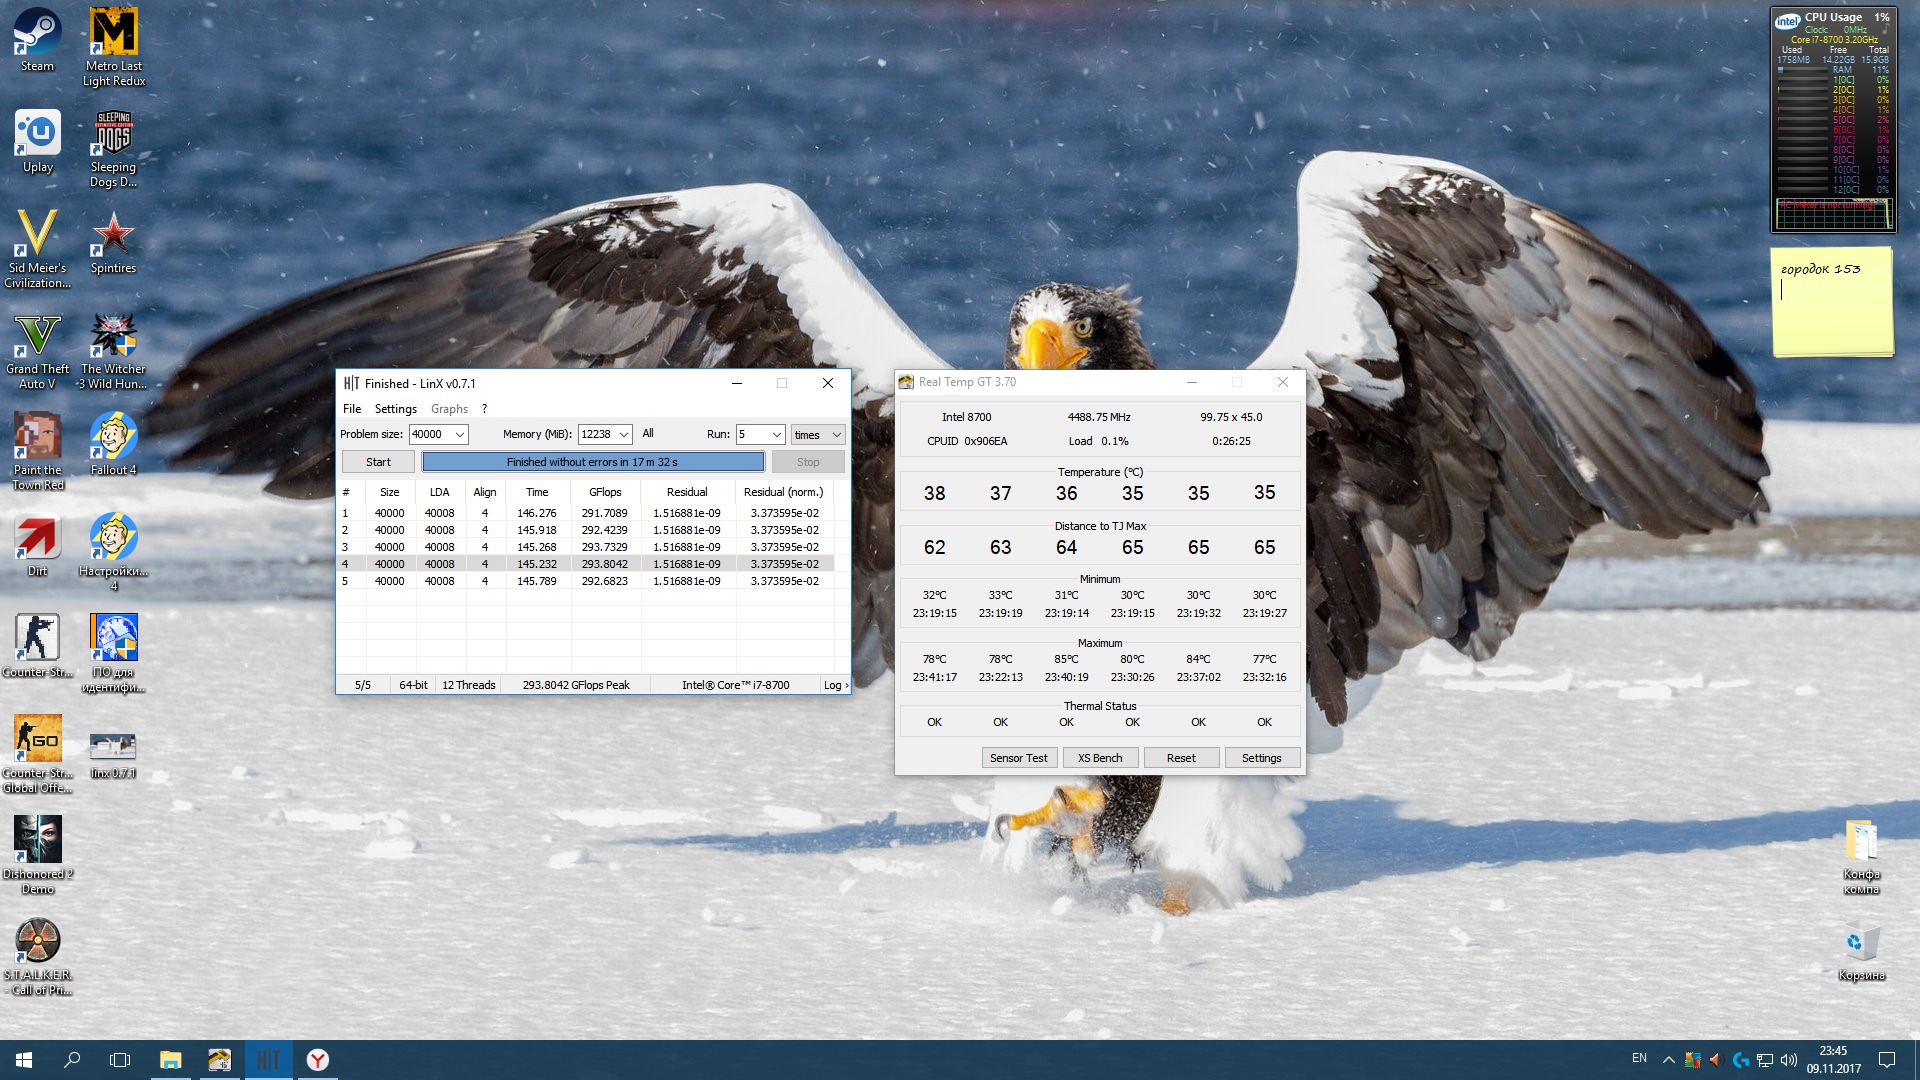The image size is (1920, 1080).
Task: Click the Start button in LinX
Action: click(x=378, y=462)
